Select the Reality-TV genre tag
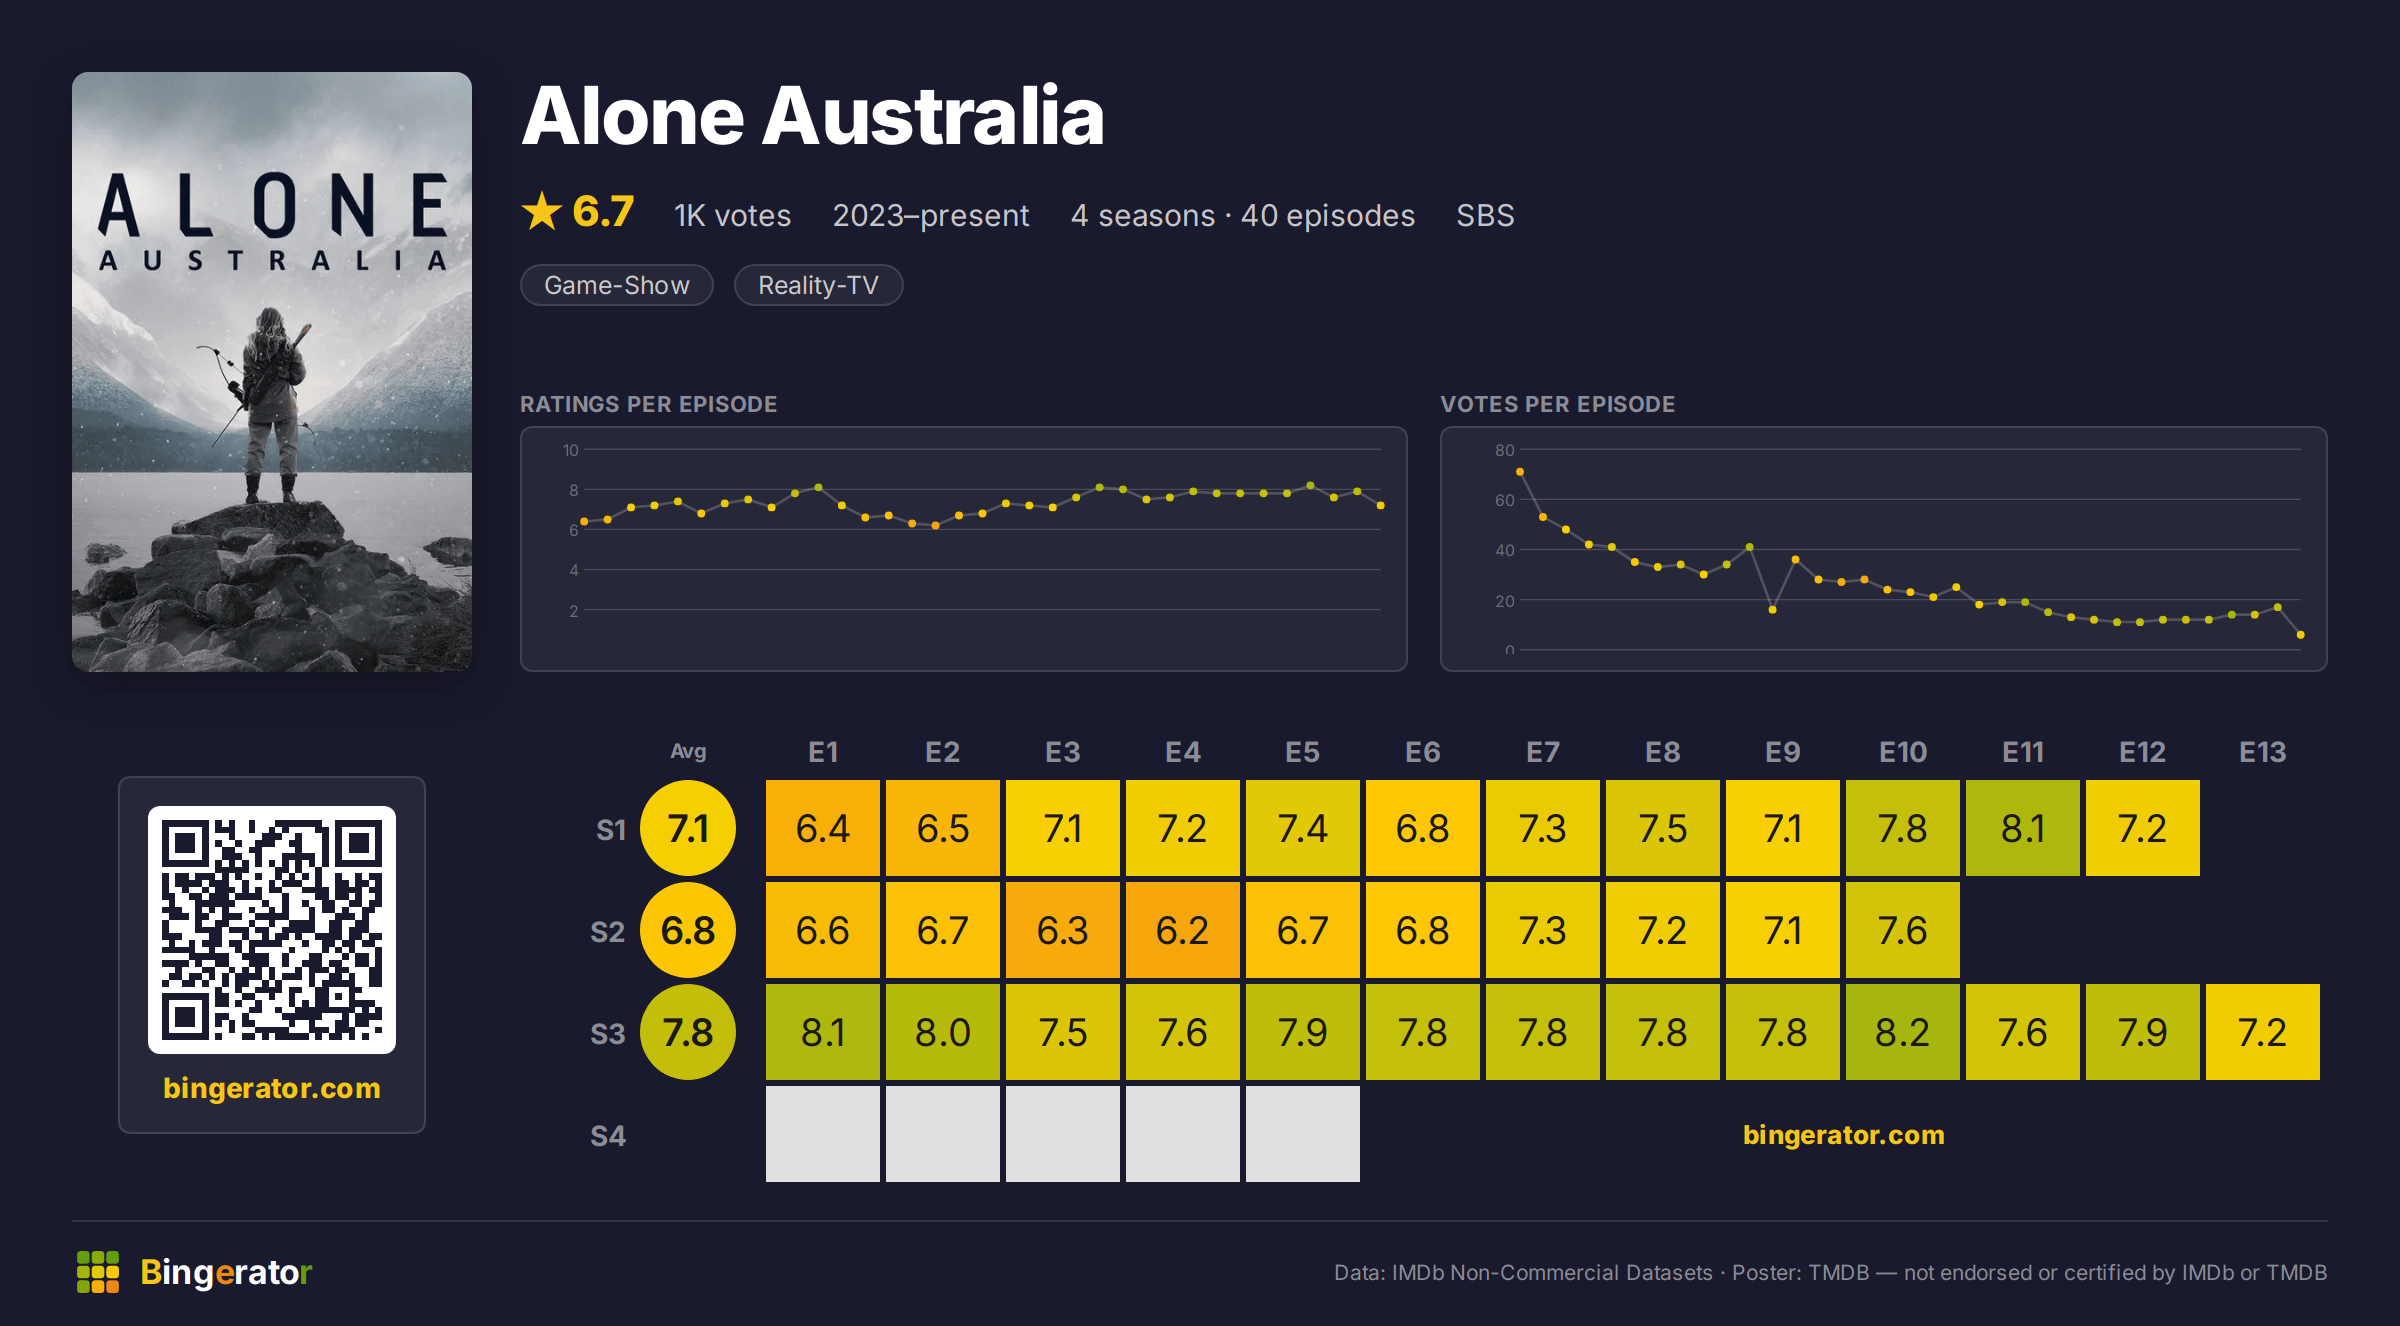Viewport: 2400px width, 1326px height. click(818, 285)
